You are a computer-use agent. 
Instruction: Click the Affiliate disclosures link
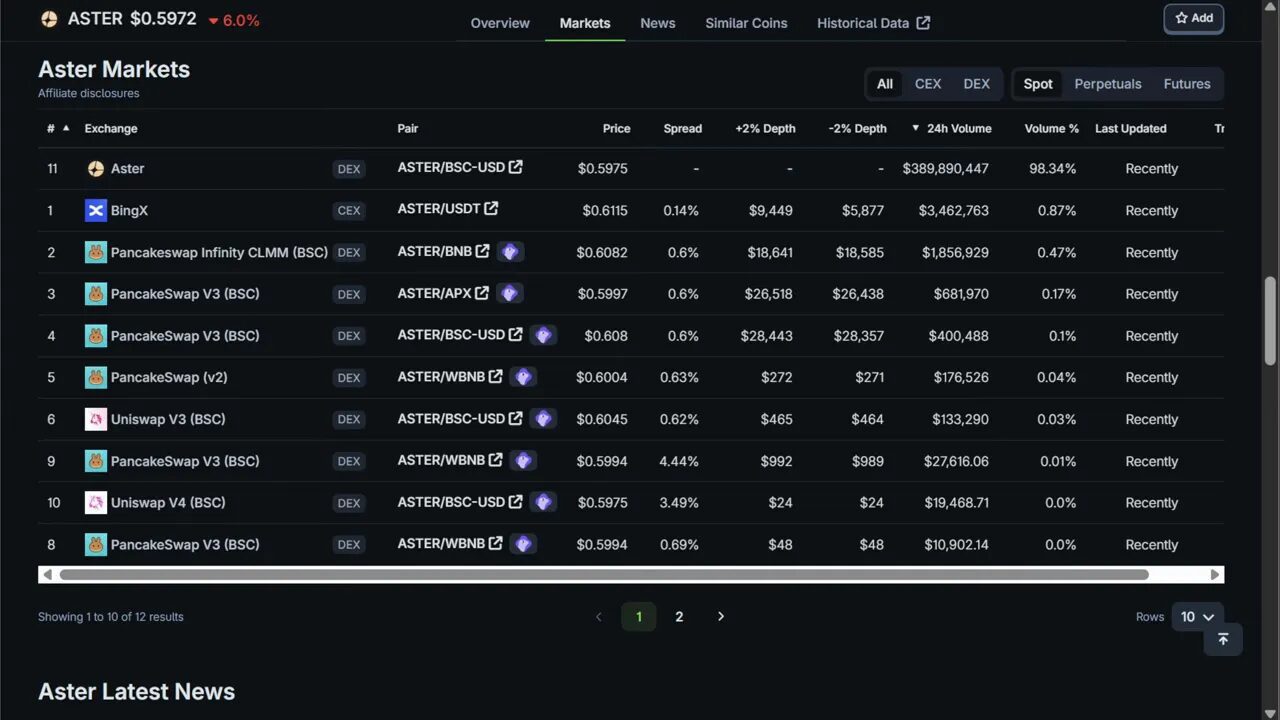88,93
